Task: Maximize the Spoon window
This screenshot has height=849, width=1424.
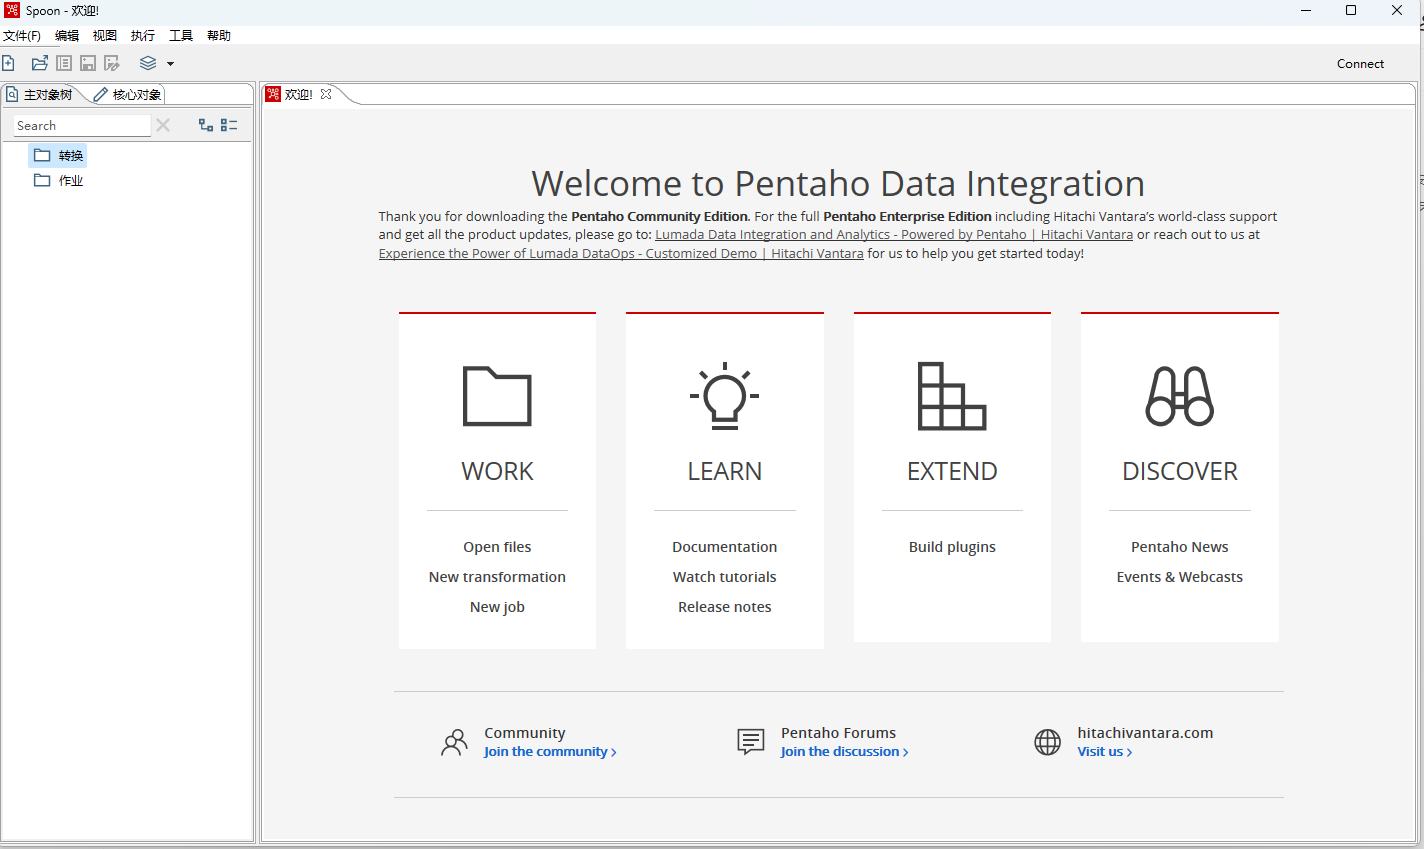Action: [1351, 11]
